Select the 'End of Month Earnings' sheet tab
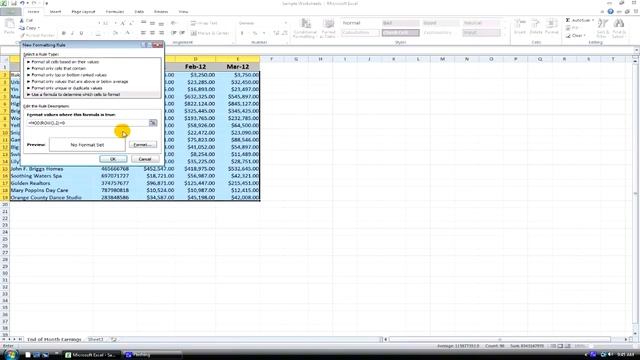The height and width of the screenshot is (360, 640). 54,340
